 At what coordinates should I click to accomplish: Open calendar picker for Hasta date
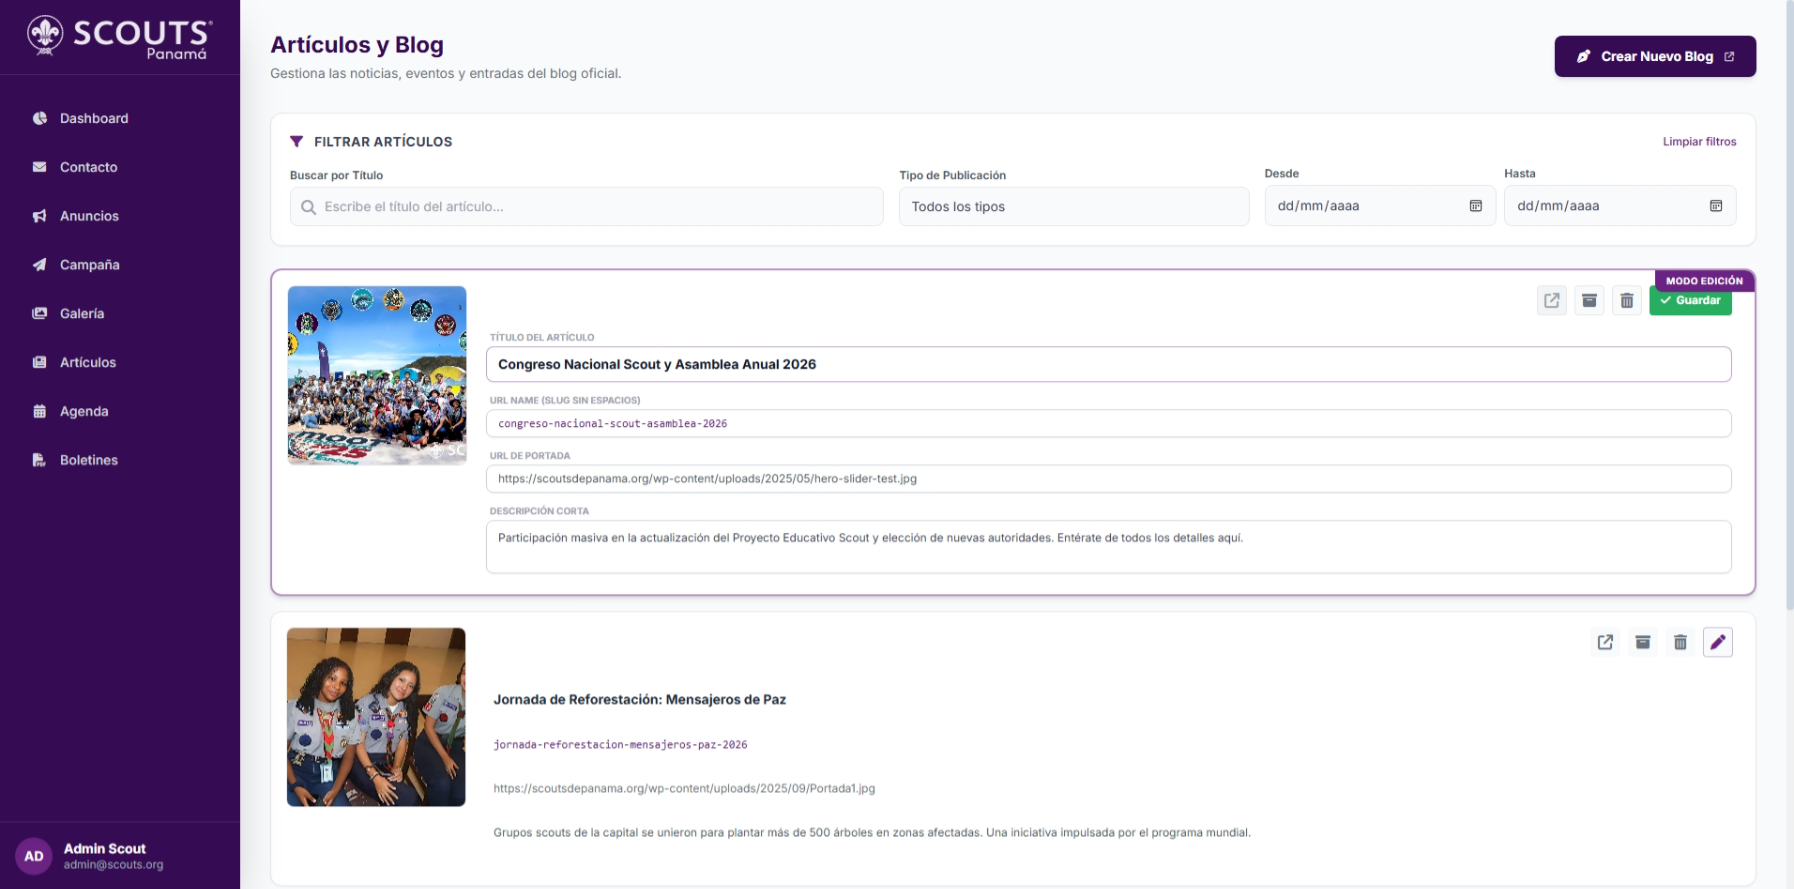pyautogui.click(x=1715, y=206)
